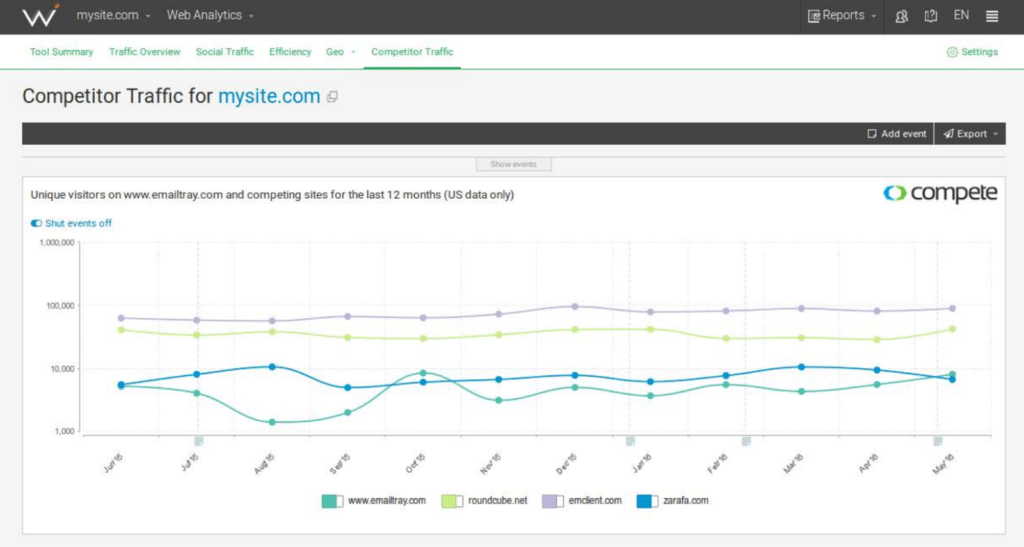
Task: Follow the mysite.com title link
Action: (269, 96)
